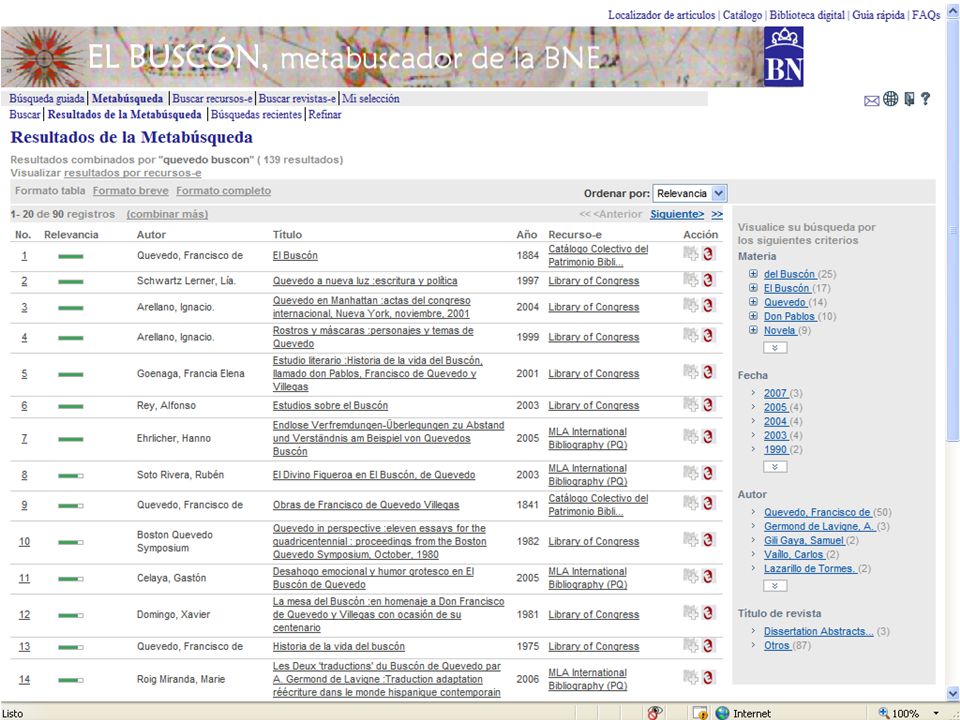
Task: Open the zoom level 100% dropdown
Action: [937, 713]
